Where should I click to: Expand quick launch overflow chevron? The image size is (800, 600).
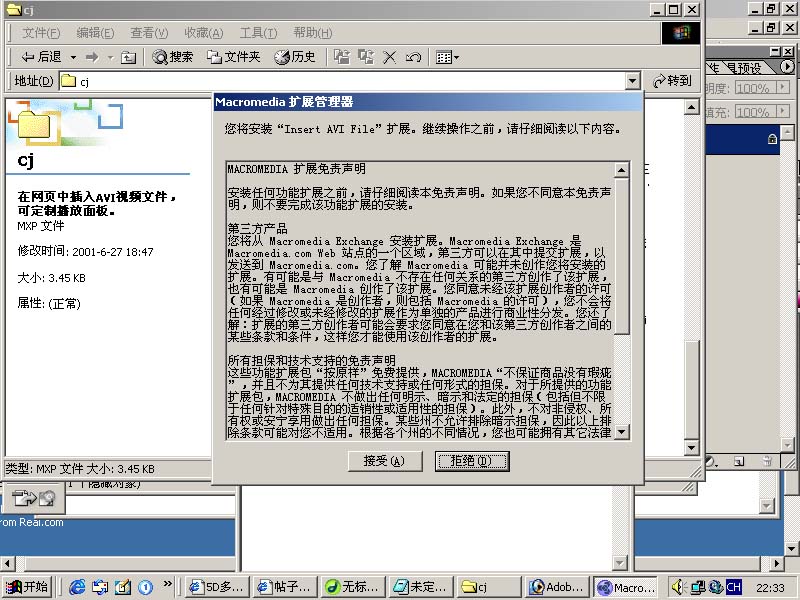point(167,584)
